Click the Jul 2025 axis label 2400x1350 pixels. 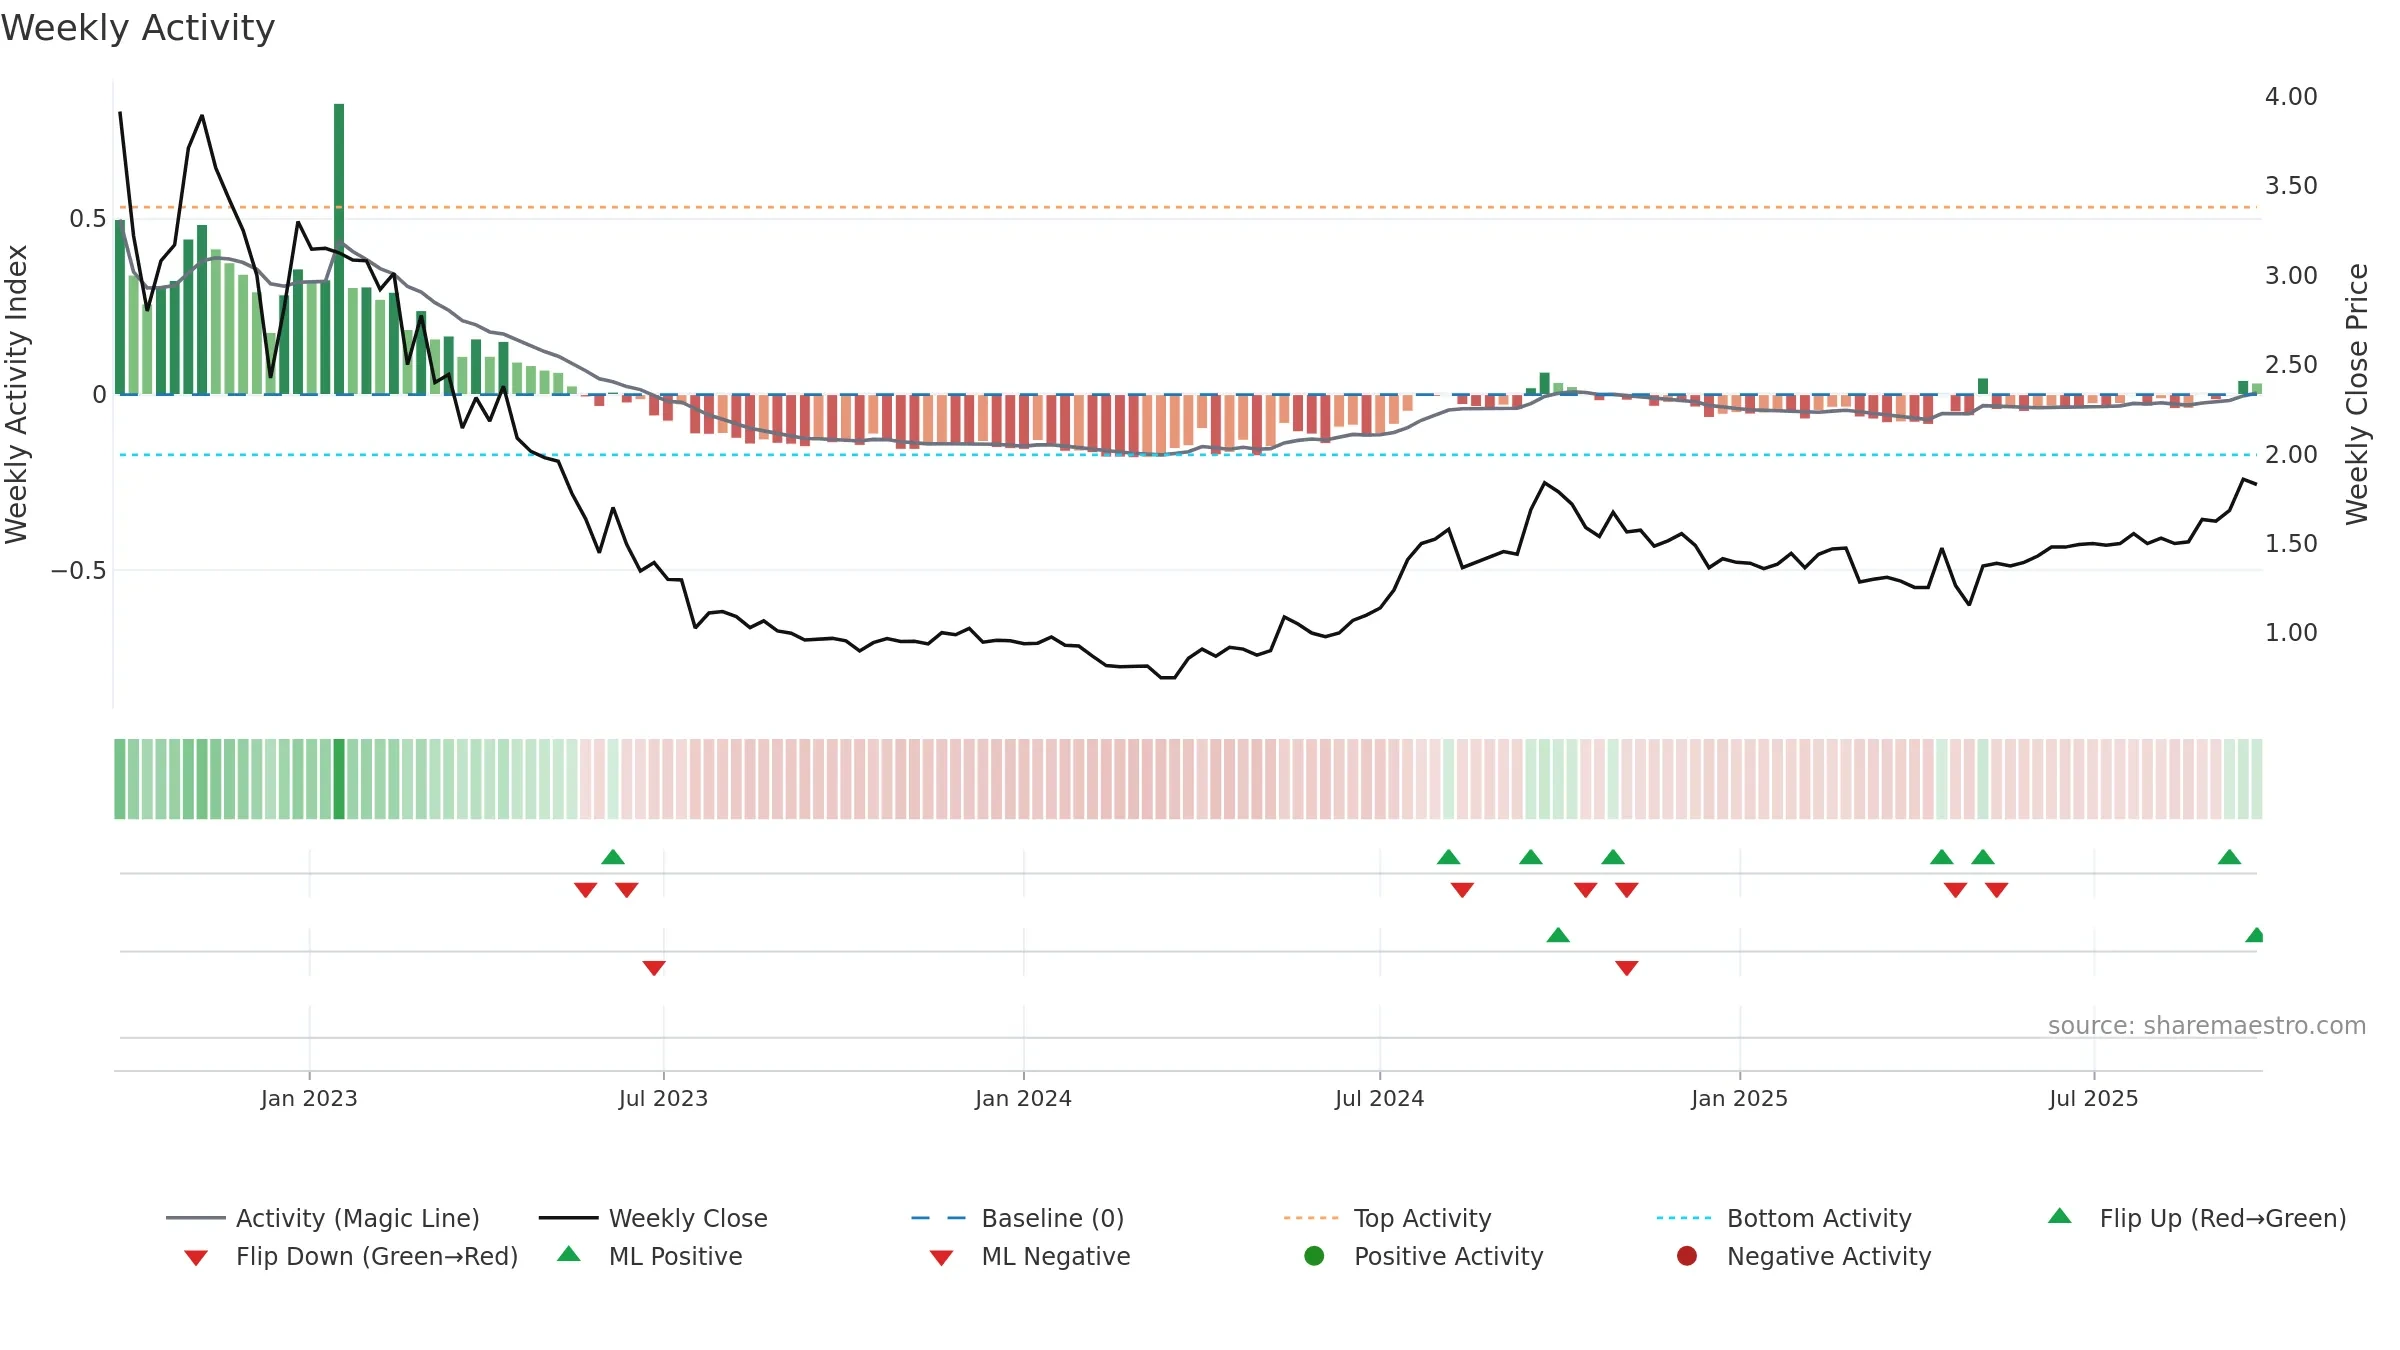pyautogui.click(x=2093, y=1098)
